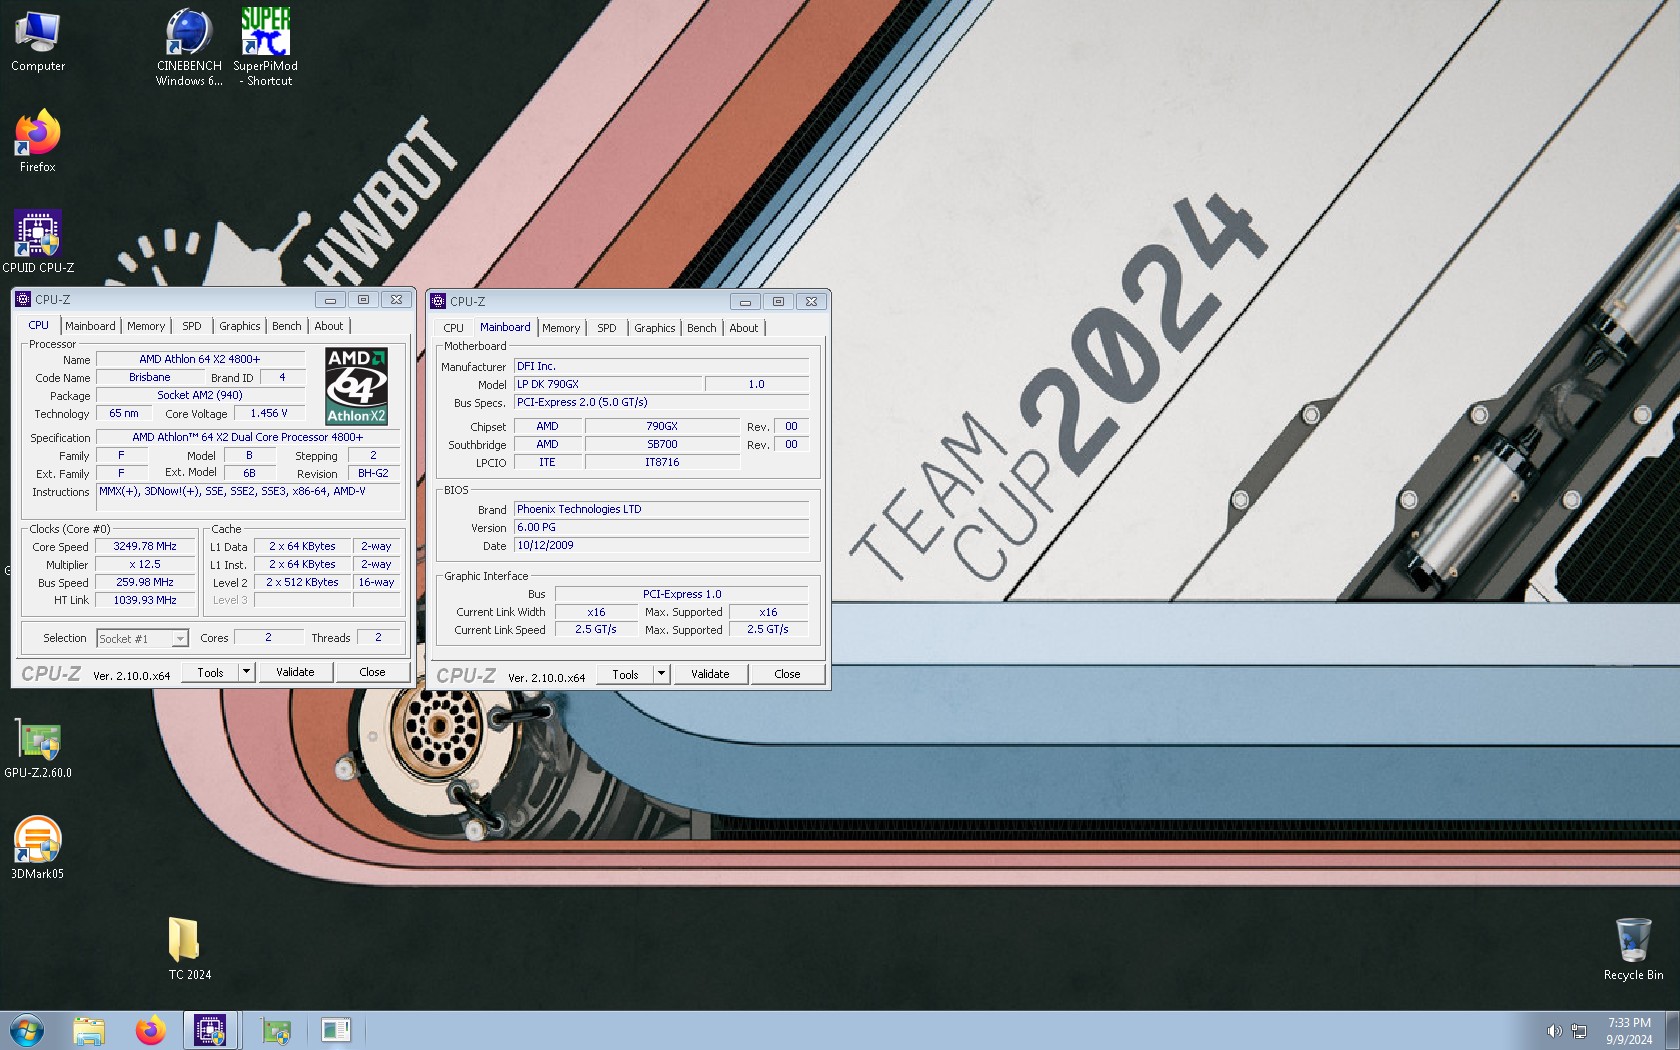Click Validate button in right CPU-Z window
This screenshot has height=1050, width=1680.
click(x=710, y=674)
